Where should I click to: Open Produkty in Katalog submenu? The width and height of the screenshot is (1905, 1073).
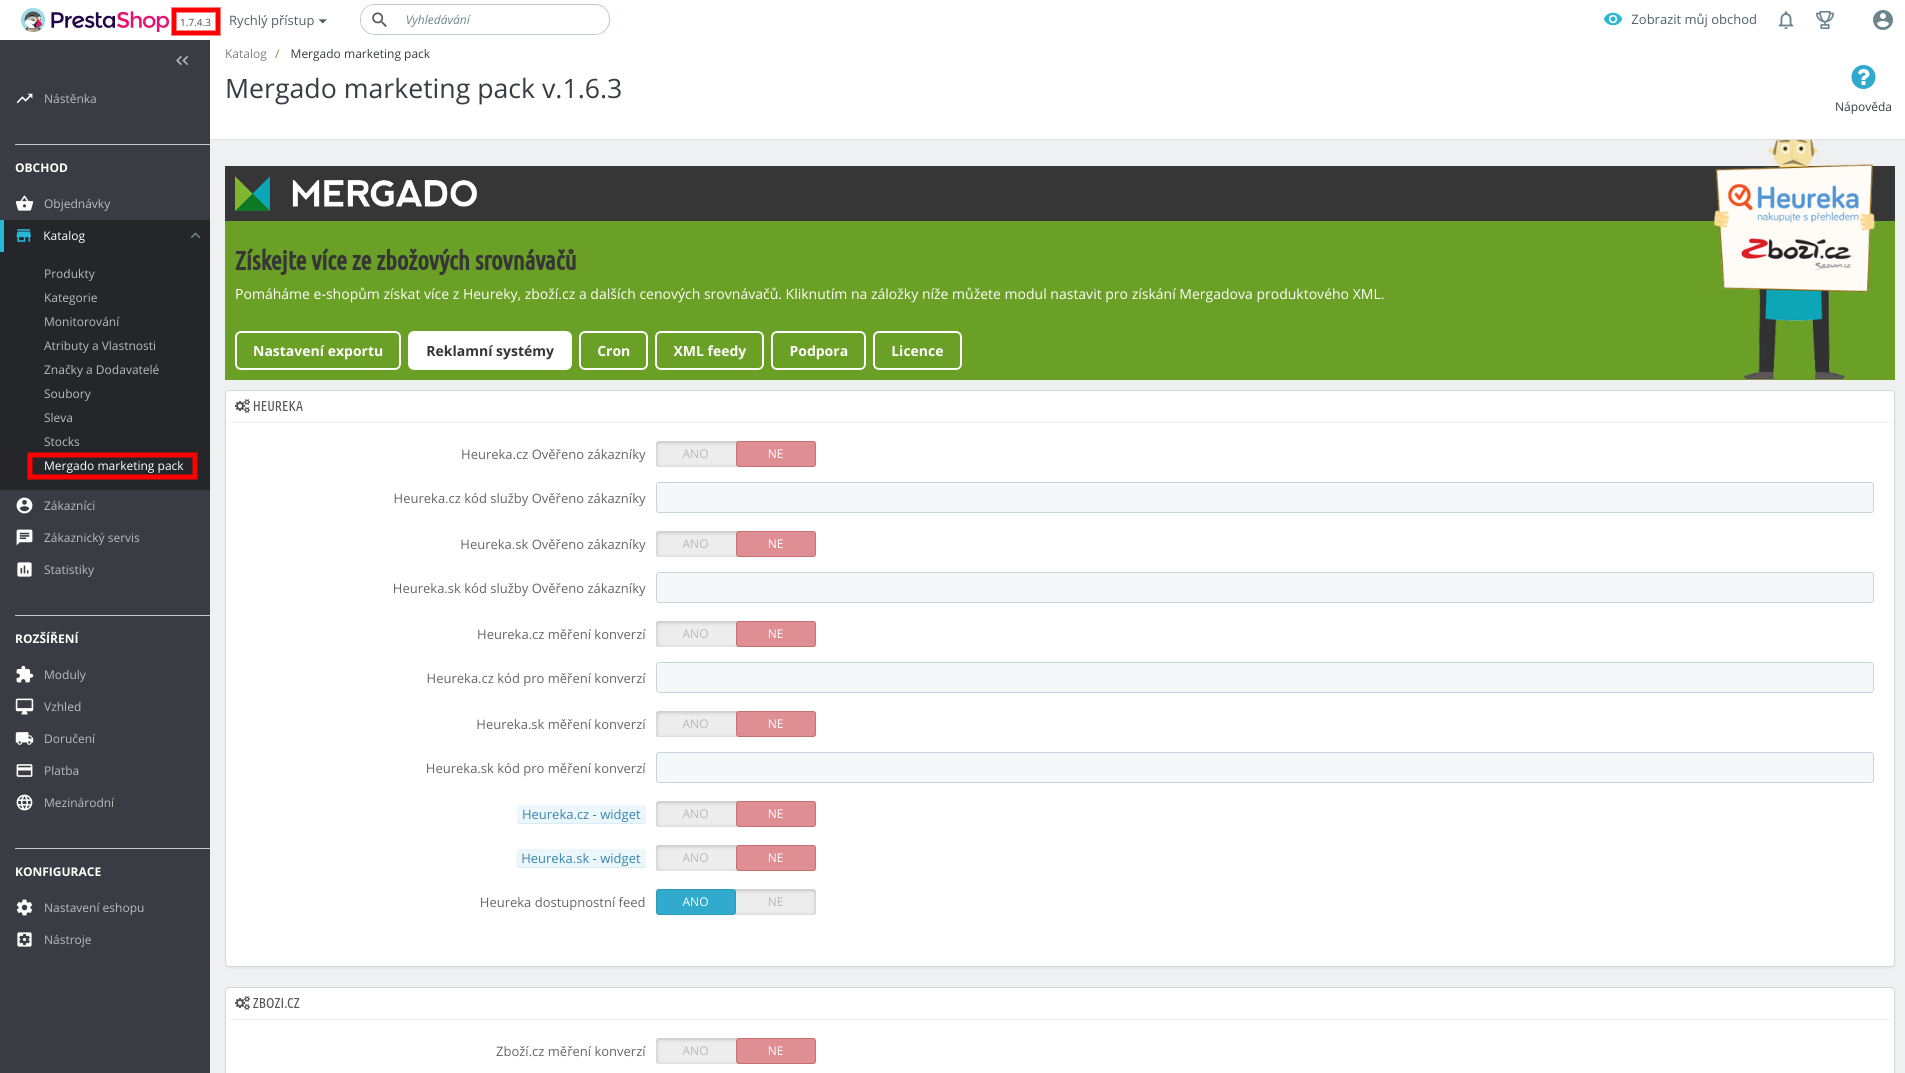point(69,274)
